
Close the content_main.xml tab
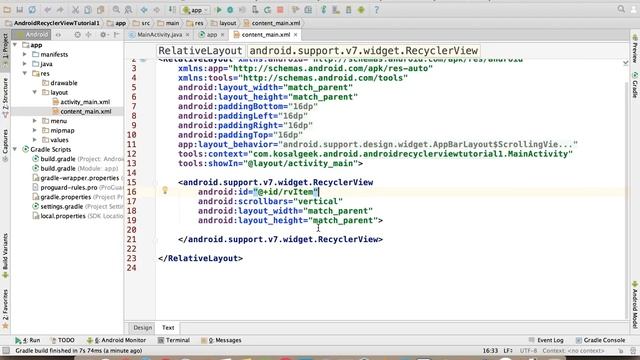[x=296, y=35]
